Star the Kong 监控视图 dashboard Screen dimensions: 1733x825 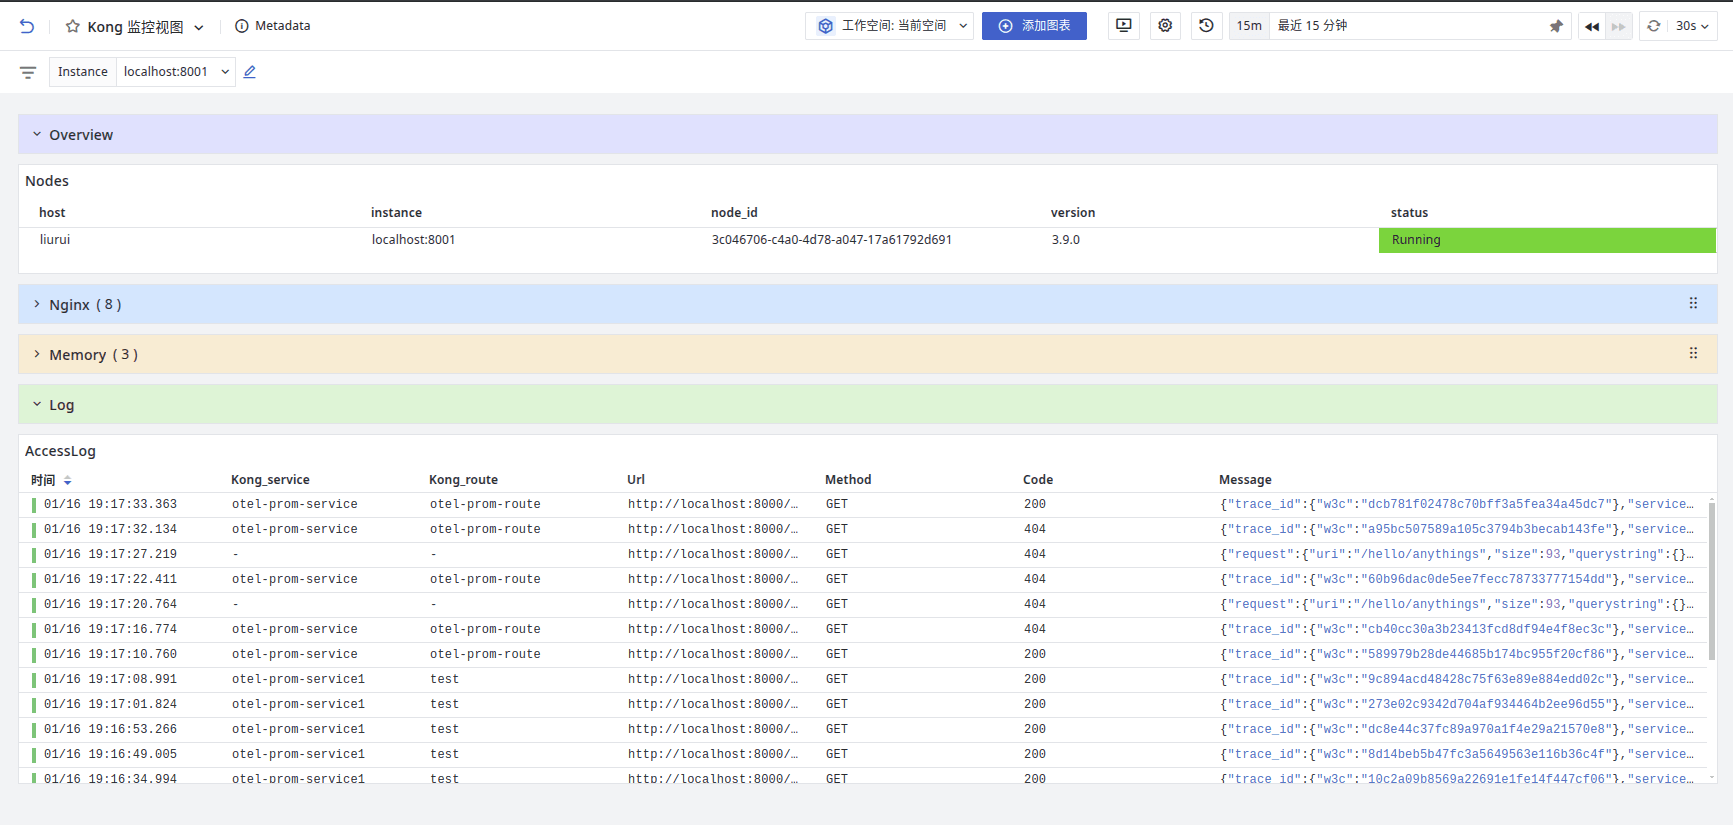(x=73, y=27)
